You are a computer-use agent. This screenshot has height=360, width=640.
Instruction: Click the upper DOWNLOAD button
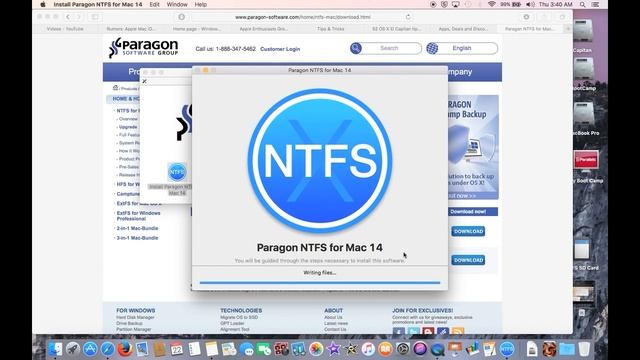[x=468, y=231]
